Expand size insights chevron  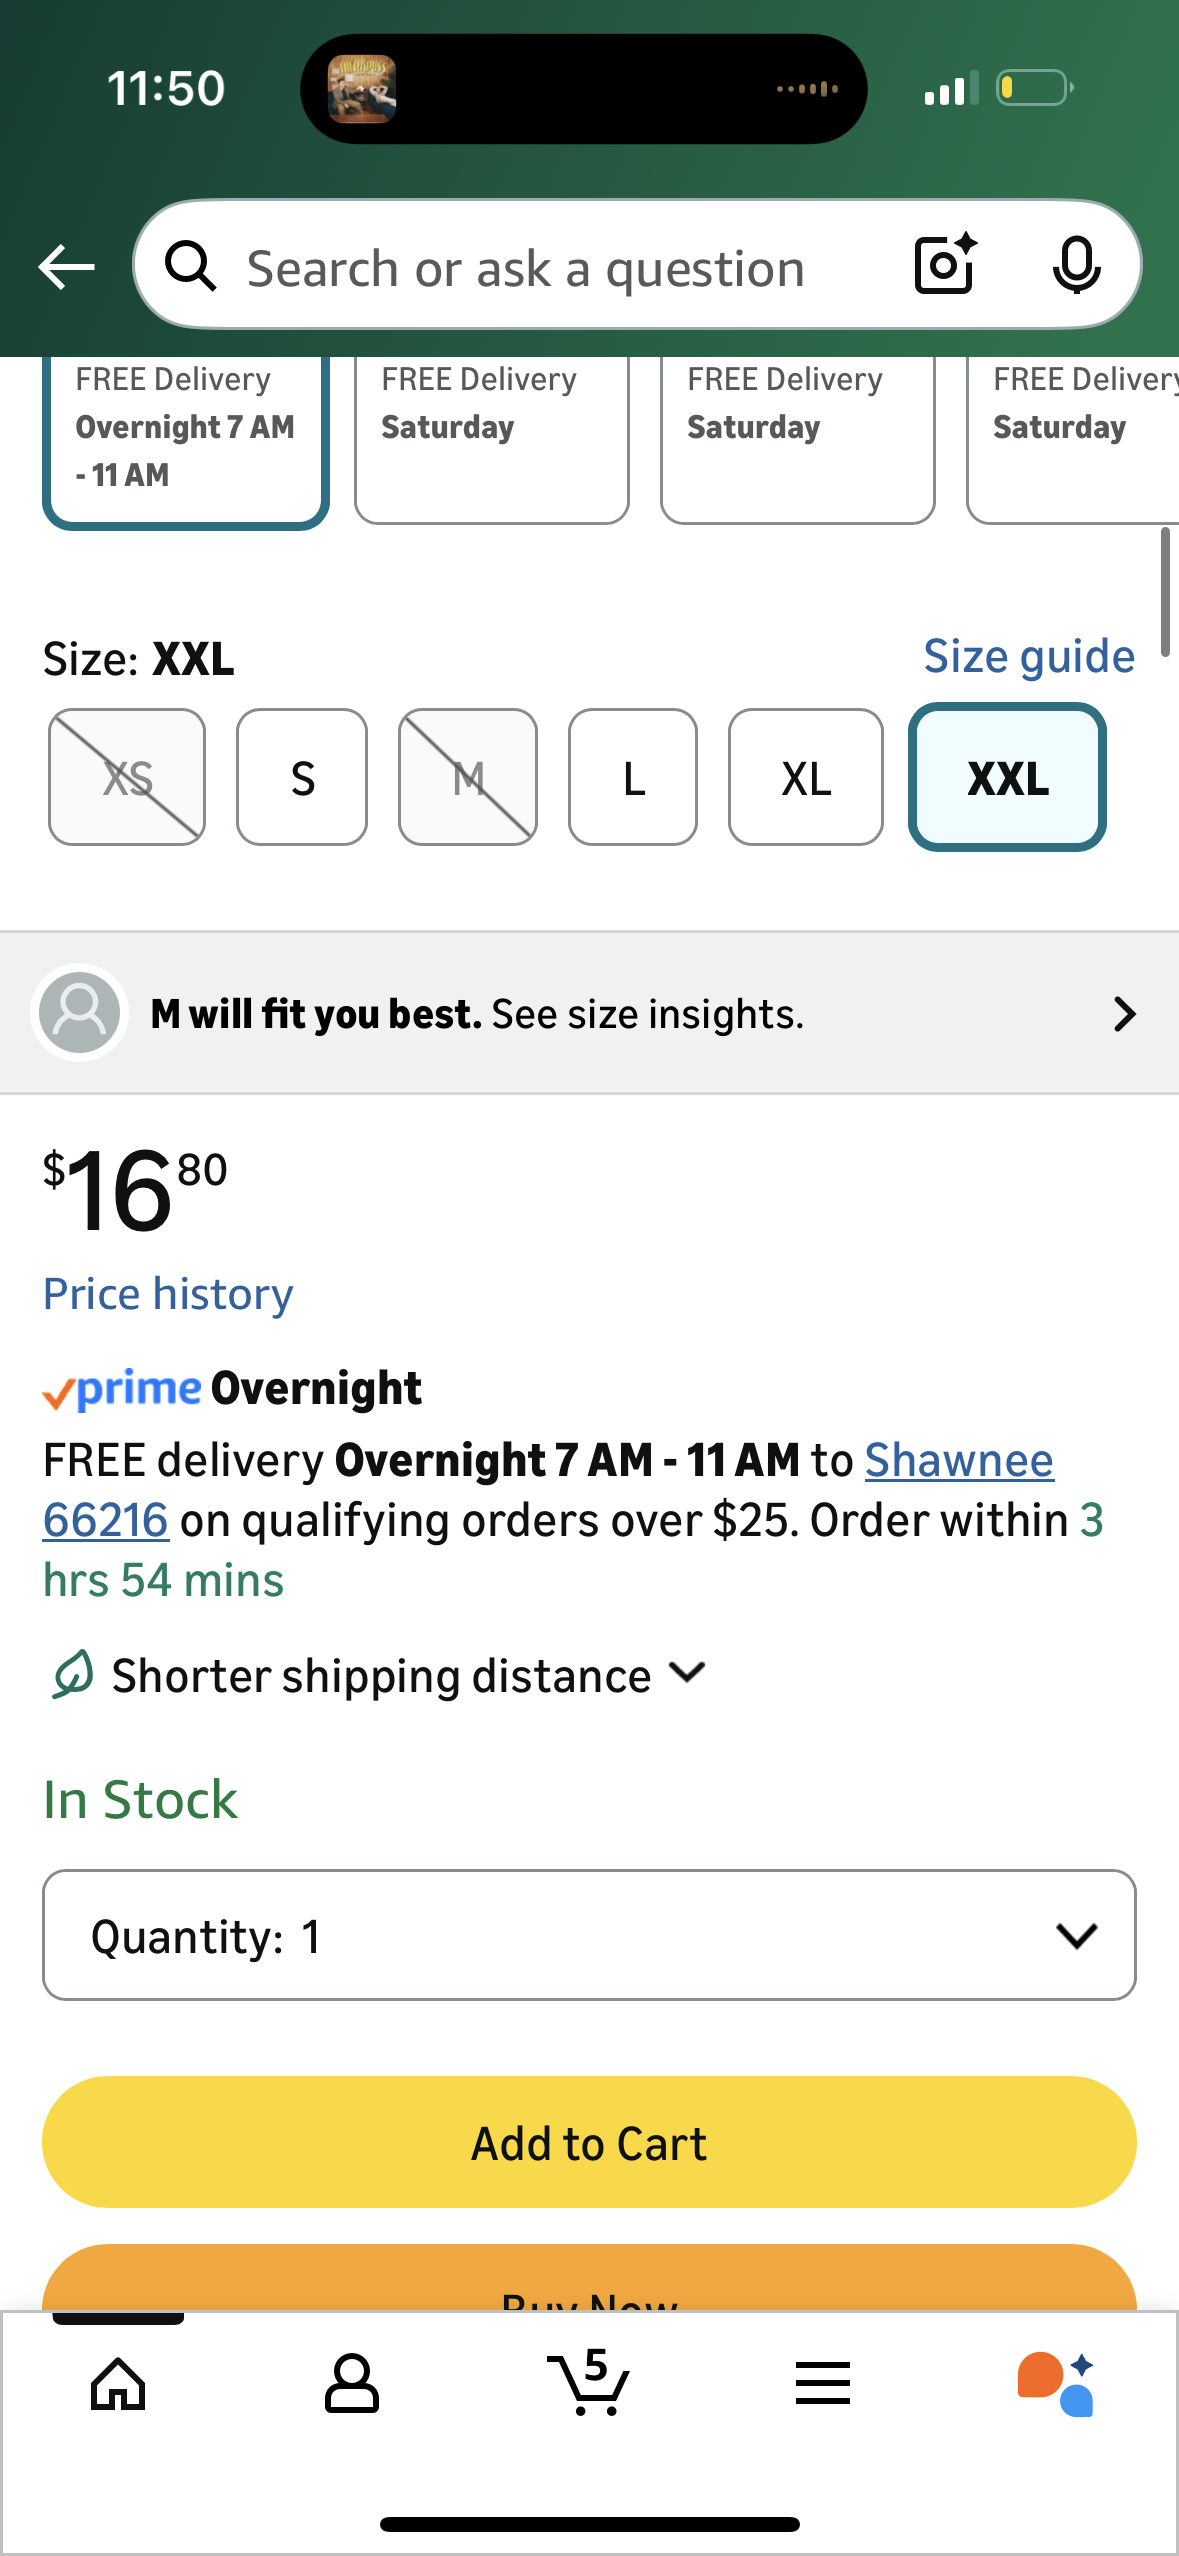1124,1014
